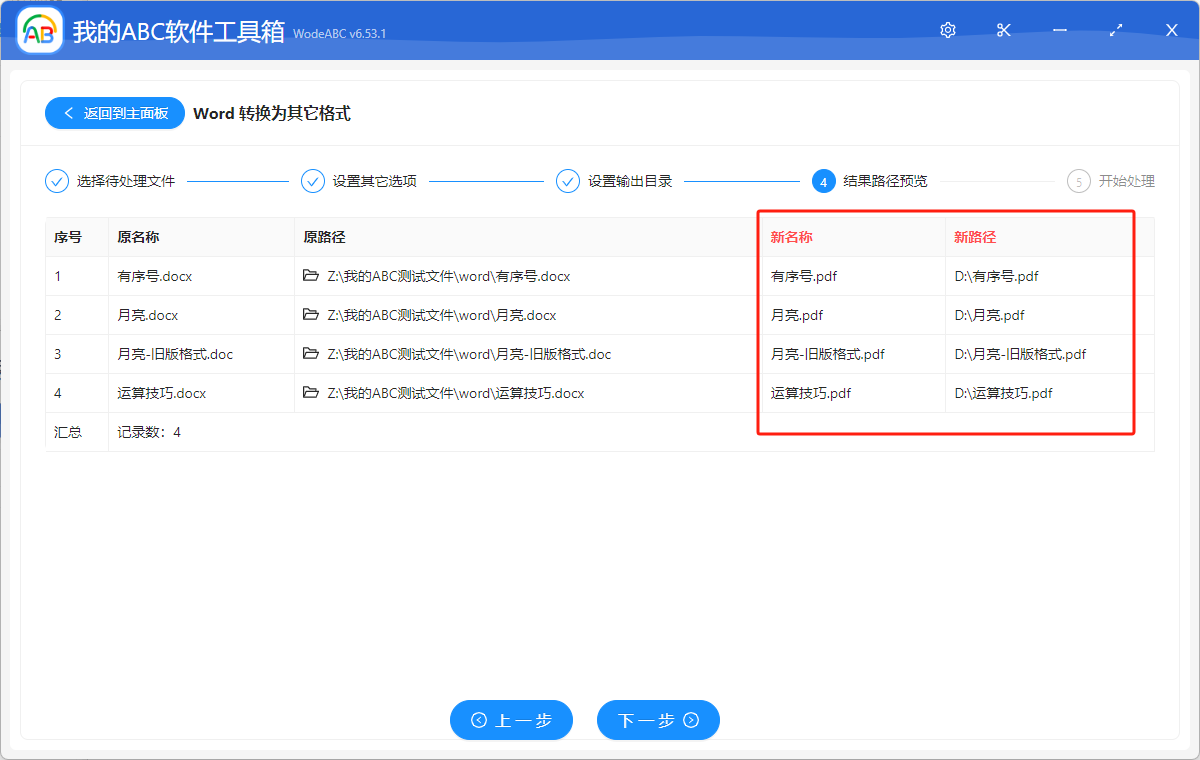This screenshot has width=1200, height=760.
Task: Jump to step 5 开始处理
Action: [x=1079, y=181]
